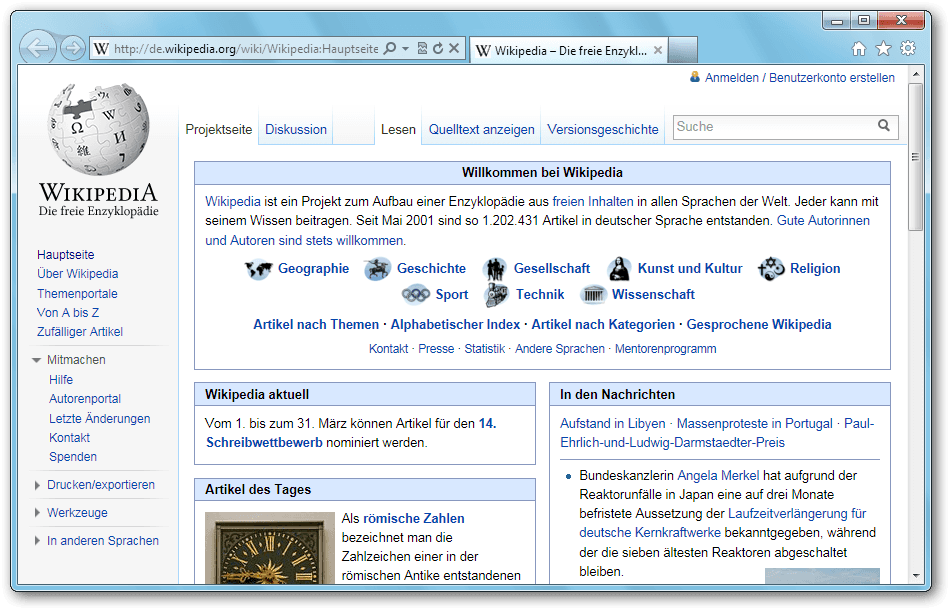Select the Wikipedia – Die freie Enzykl... tab
Image resolution: width=950 pixels, height=610 pixels.
click(x=570, y=51)
